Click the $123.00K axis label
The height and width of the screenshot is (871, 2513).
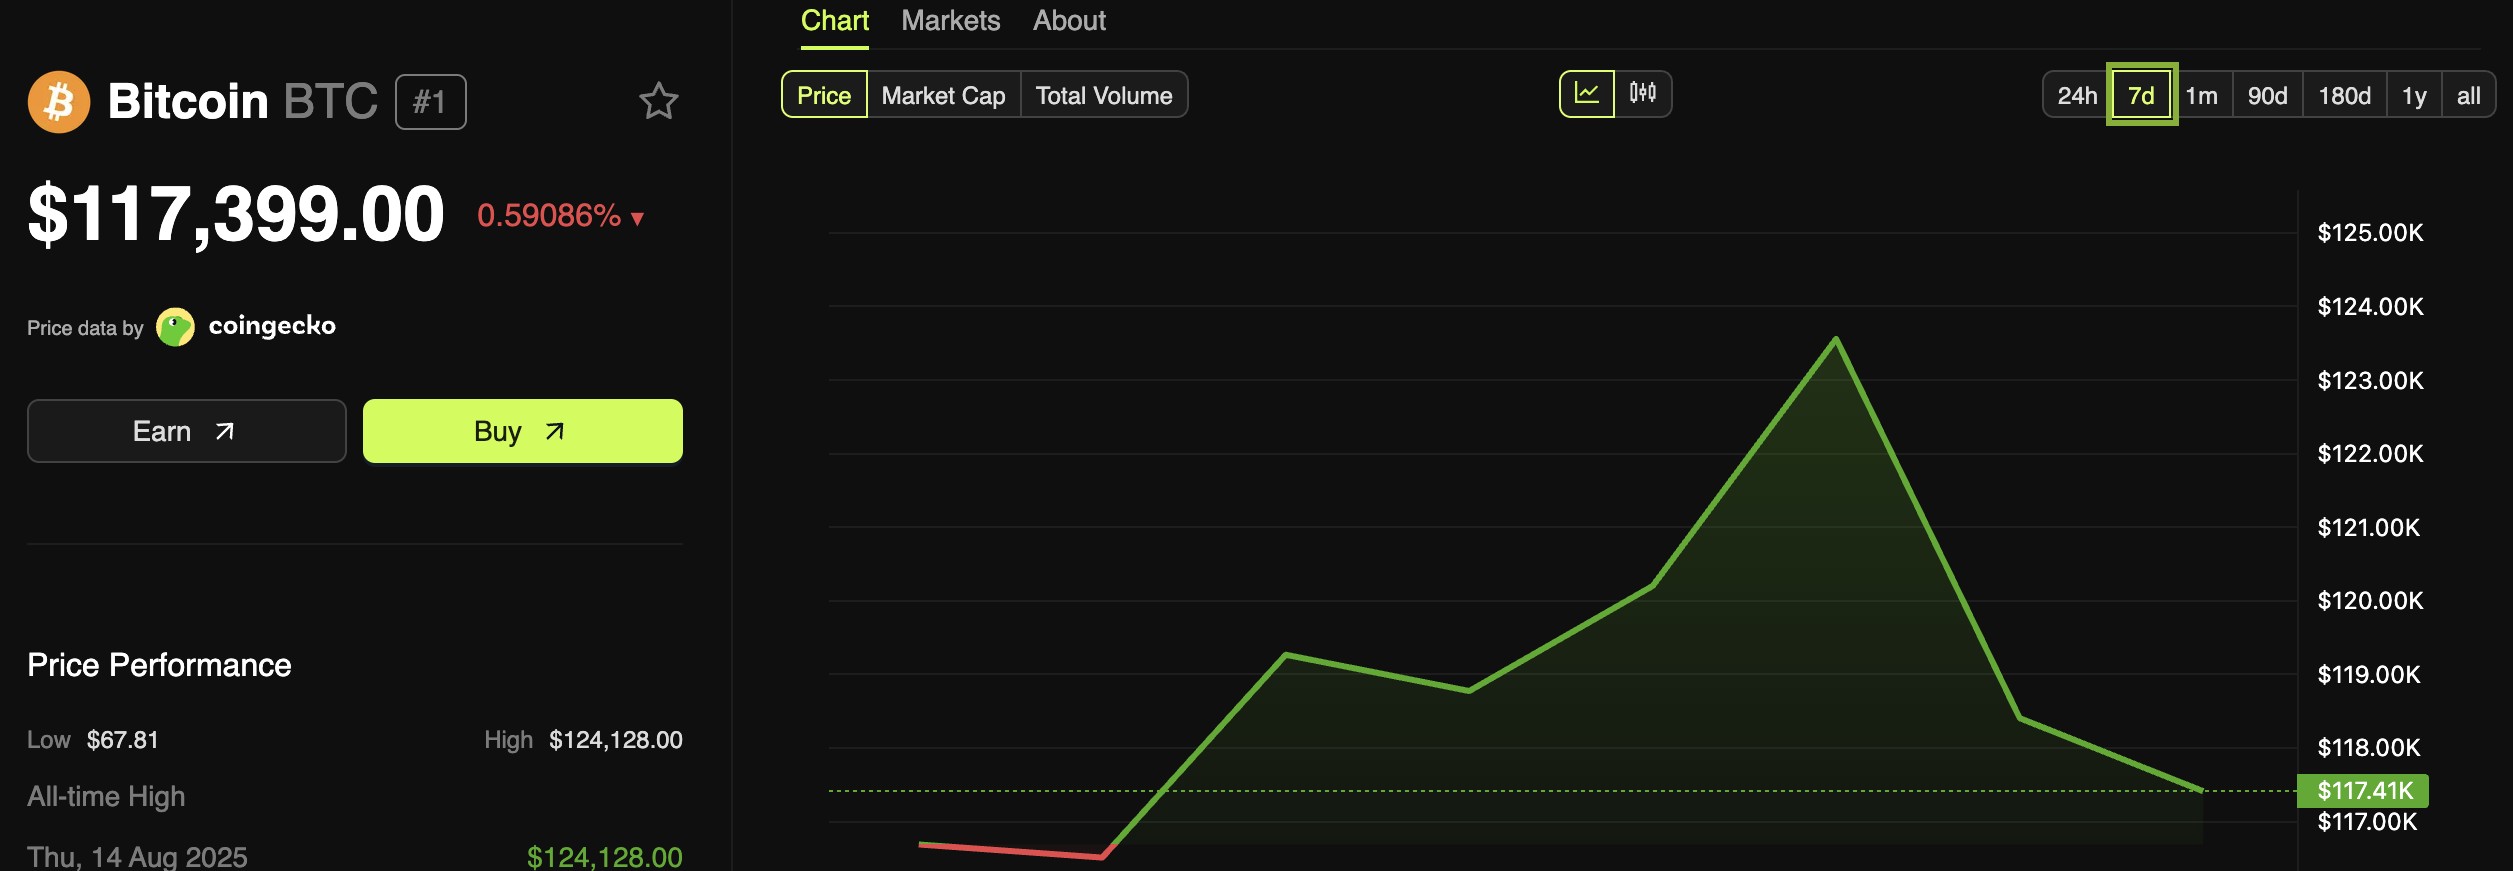pos(2370,381)
